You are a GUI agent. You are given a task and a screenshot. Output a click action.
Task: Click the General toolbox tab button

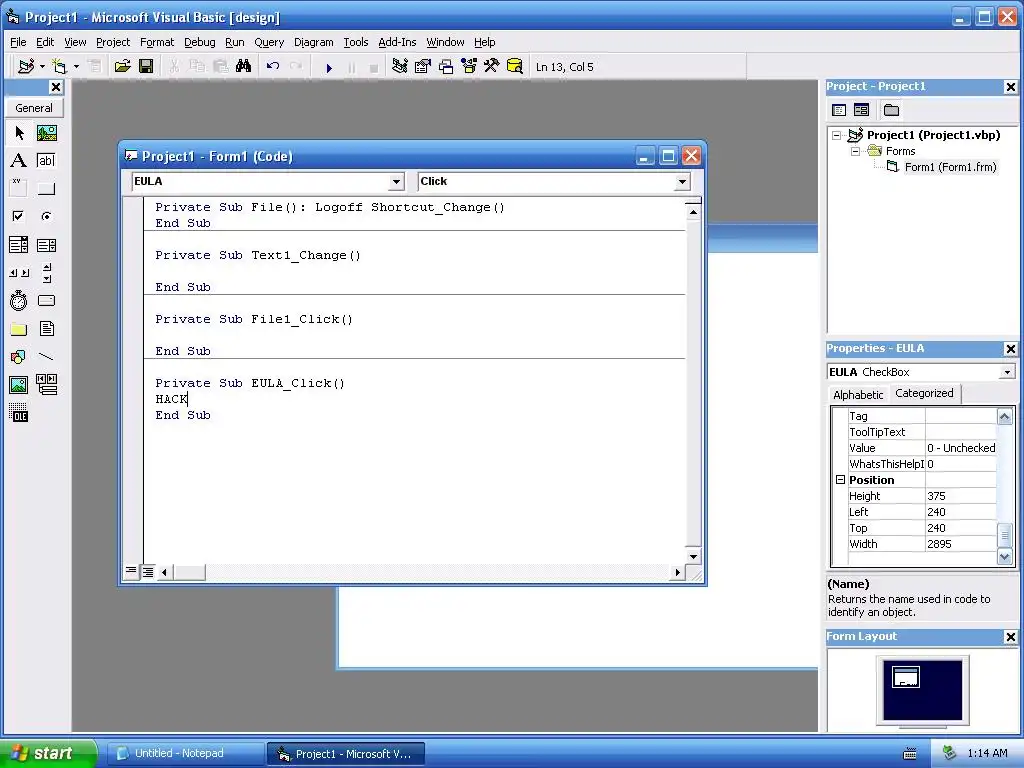click(34, 108)
